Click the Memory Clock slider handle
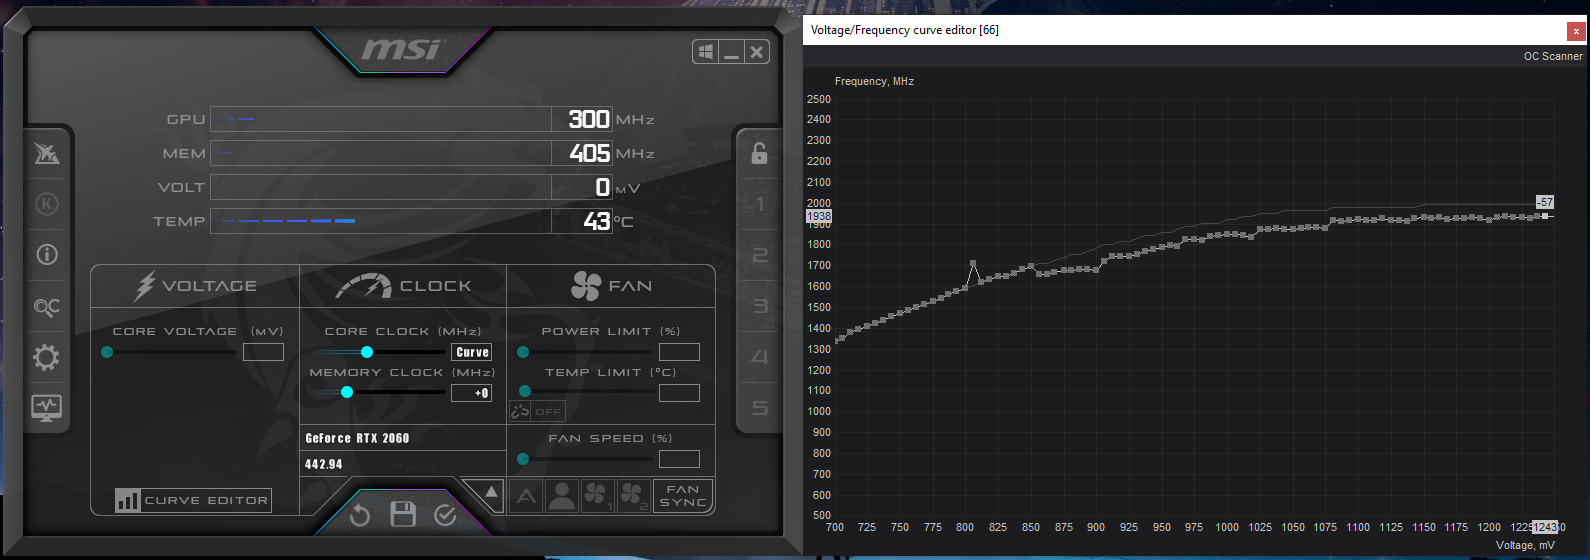This screenshot has width=1590, height=560. [x=347, y=392]
